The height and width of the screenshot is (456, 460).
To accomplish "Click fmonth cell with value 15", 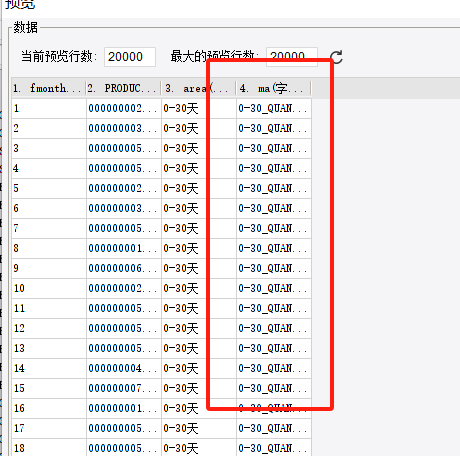I will 49,388.
